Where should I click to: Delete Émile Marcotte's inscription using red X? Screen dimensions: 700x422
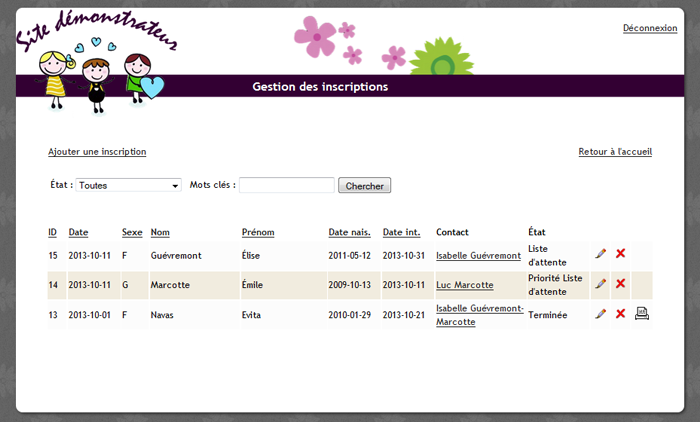click(620, 284)
